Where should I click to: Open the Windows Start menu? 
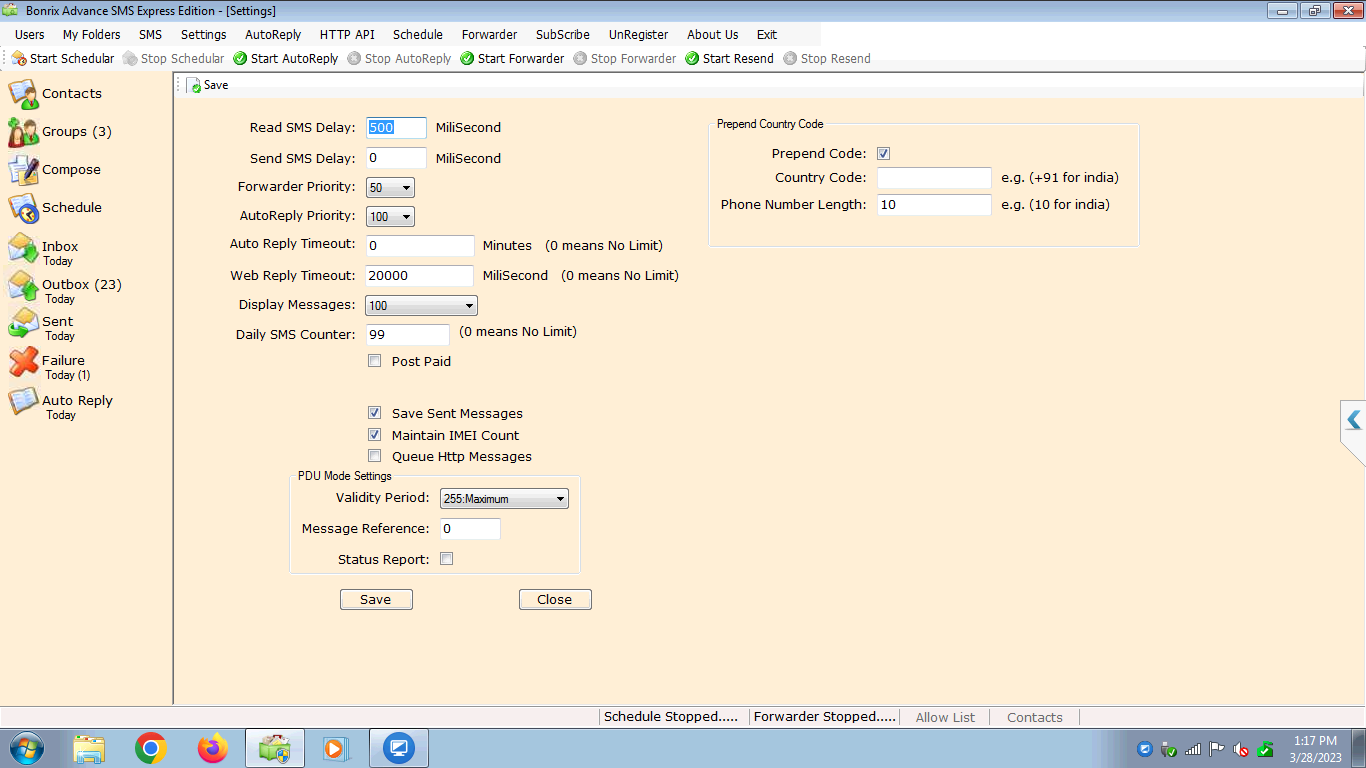click(26, 748)
